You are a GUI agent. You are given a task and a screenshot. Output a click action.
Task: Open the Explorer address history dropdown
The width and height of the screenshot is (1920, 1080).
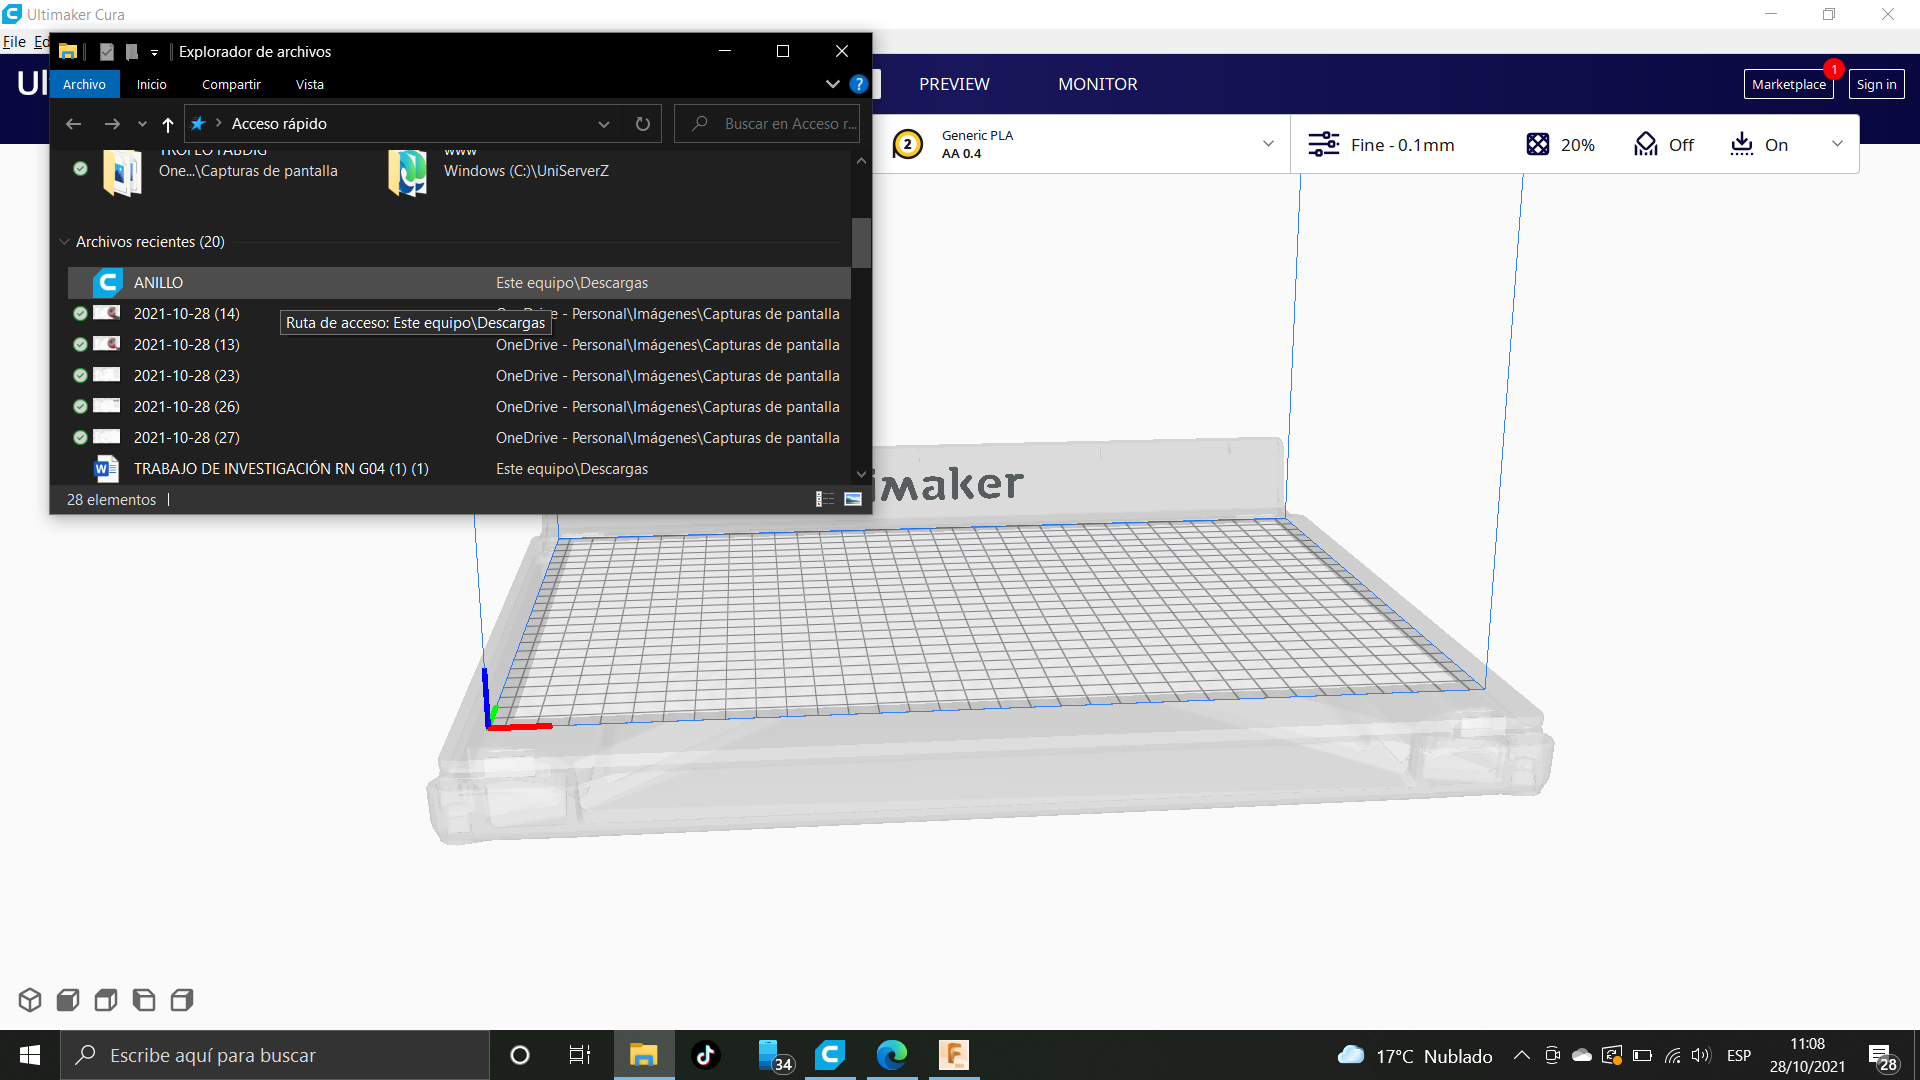pos(604,124)
